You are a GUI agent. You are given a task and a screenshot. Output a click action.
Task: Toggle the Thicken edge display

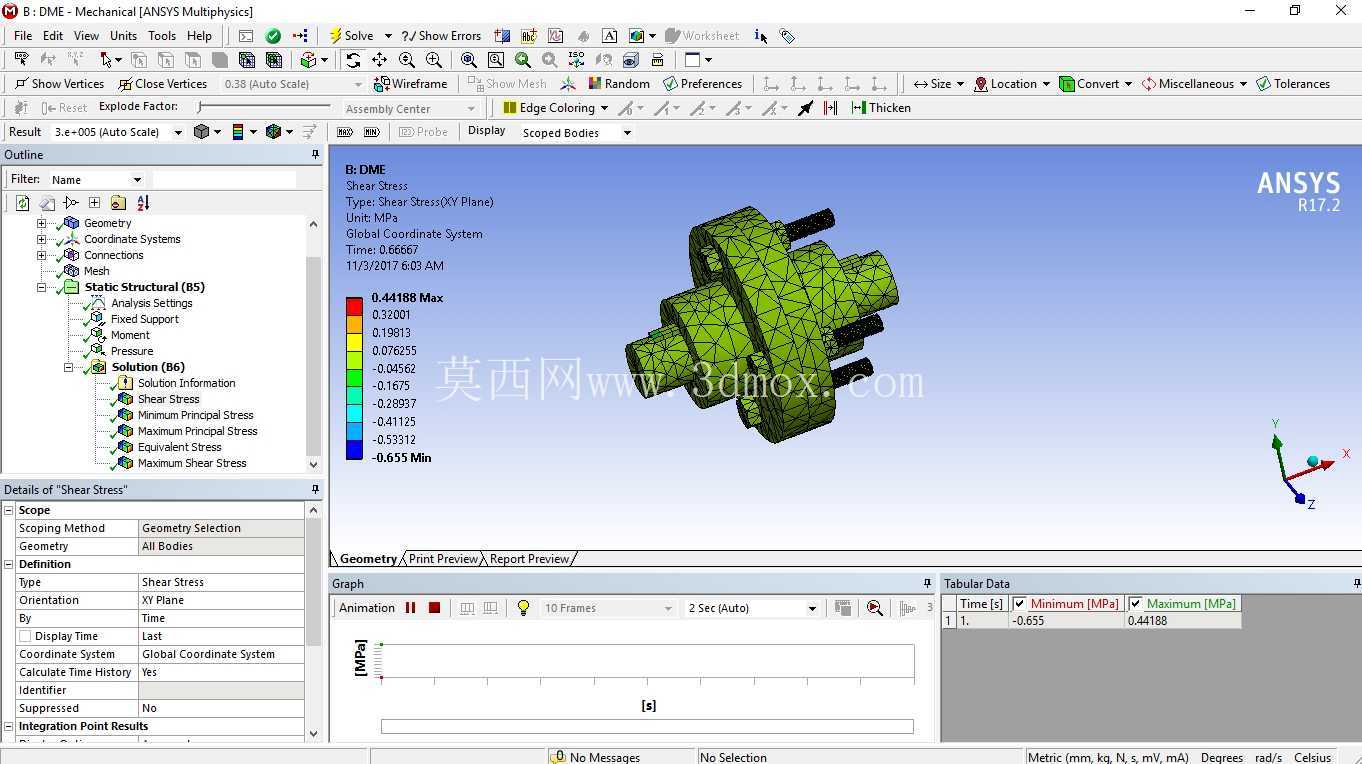pos(880,108)
